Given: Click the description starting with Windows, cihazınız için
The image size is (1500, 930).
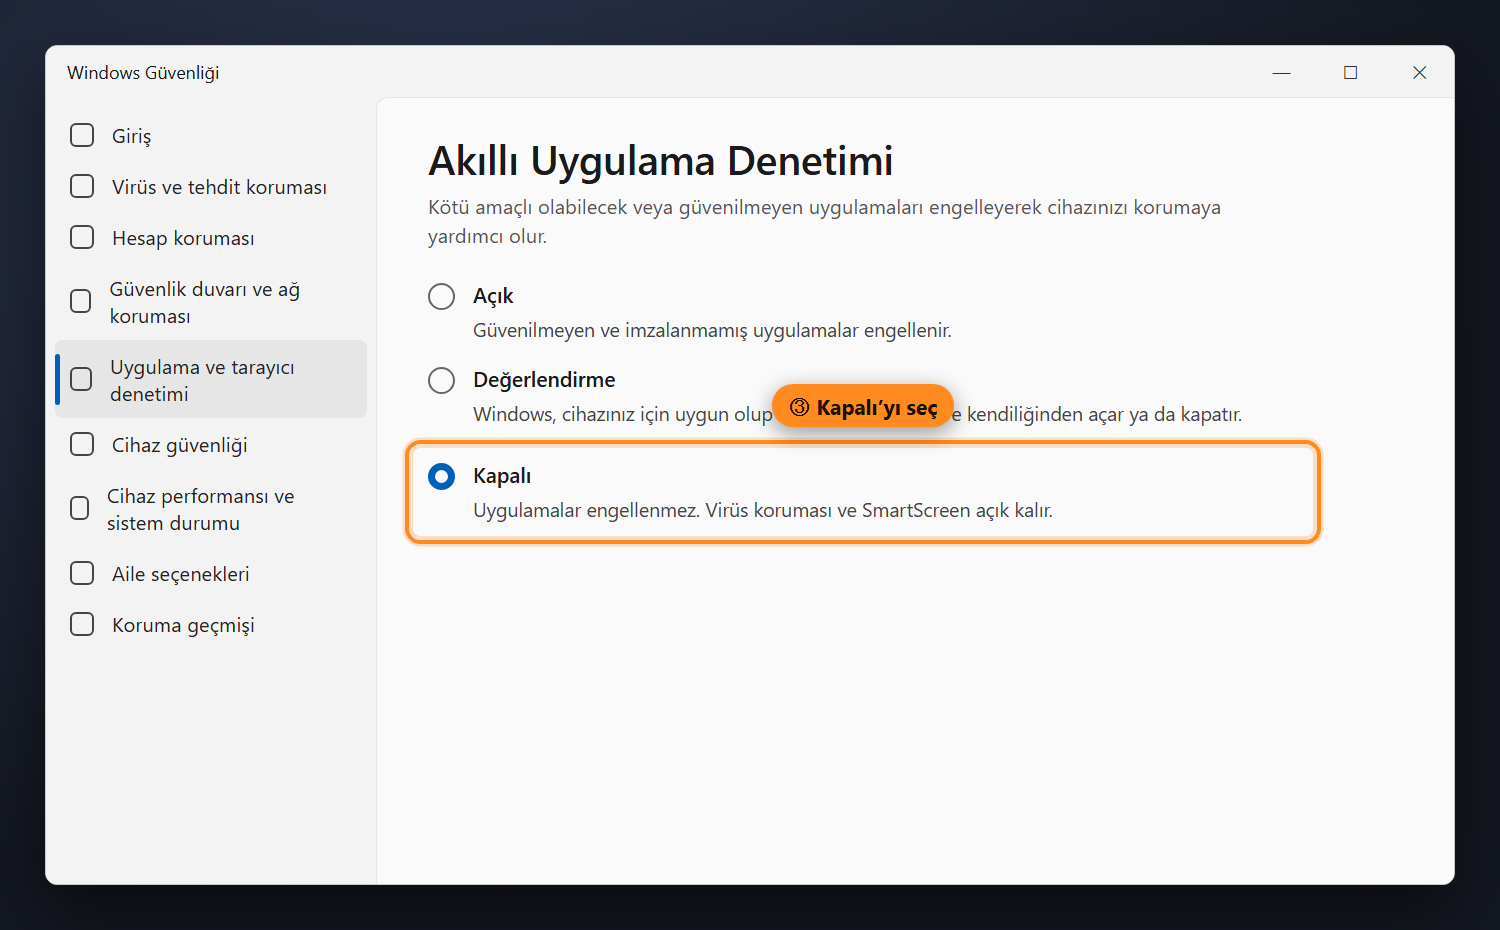Looking at the screenshot, I should coord(857,414).
